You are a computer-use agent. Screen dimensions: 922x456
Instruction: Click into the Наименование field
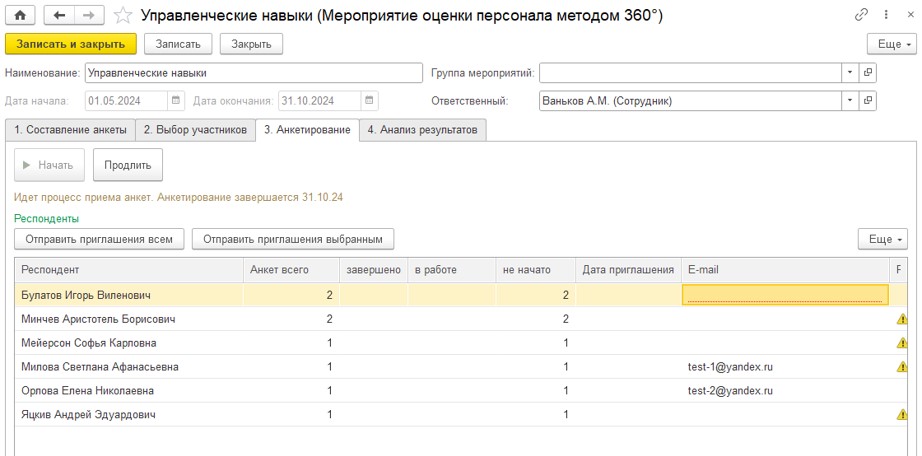tap(253, 73)
